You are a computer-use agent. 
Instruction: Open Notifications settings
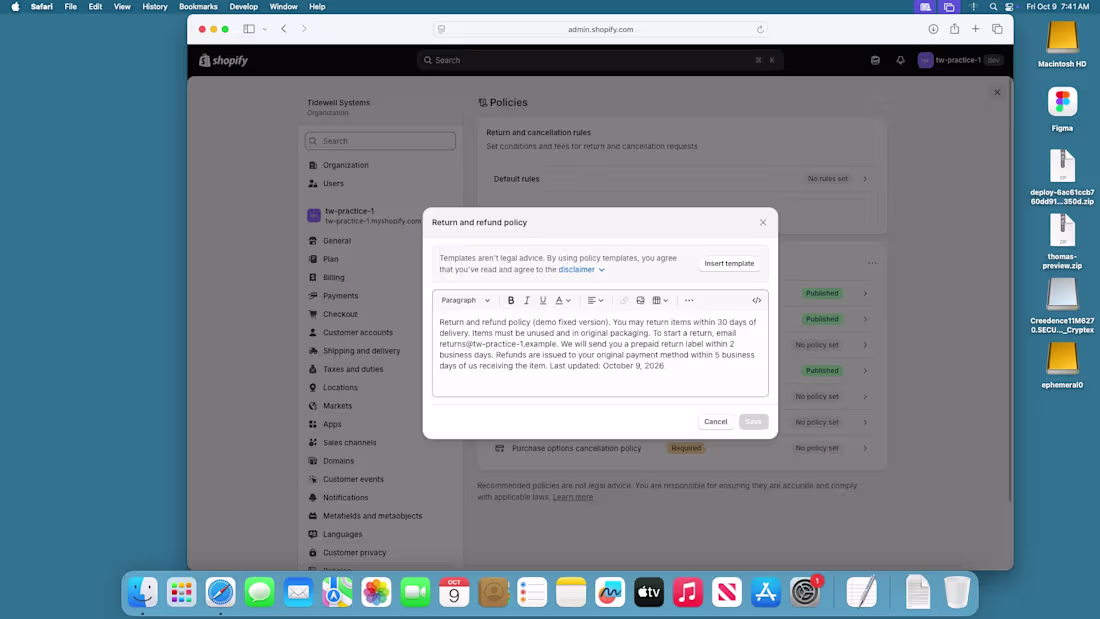click(345, 498)
